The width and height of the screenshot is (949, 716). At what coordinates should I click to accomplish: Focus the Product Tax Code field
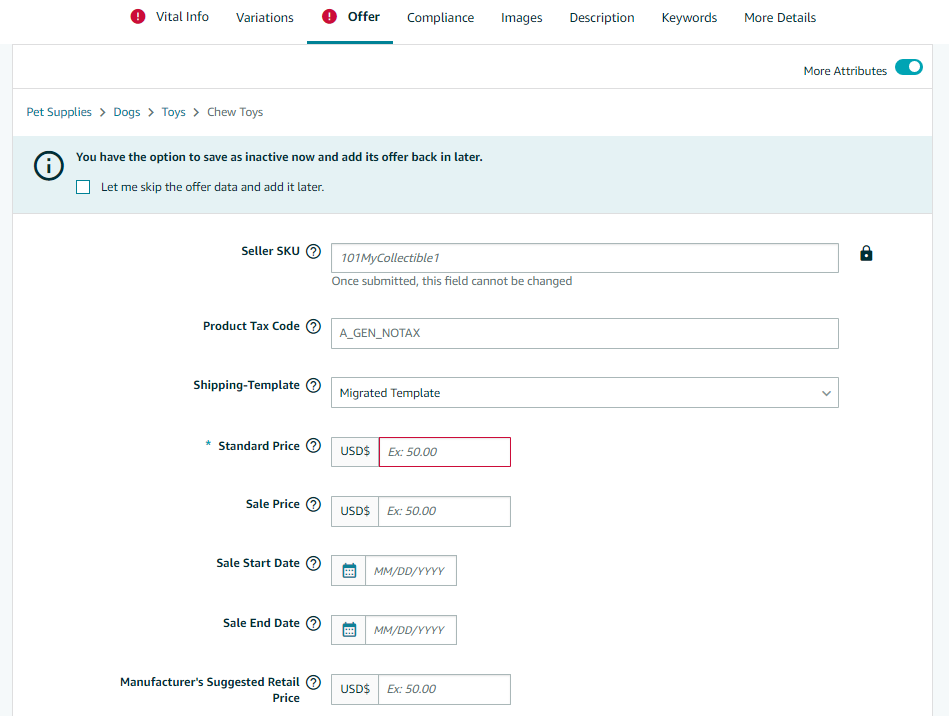coord(584,333)
